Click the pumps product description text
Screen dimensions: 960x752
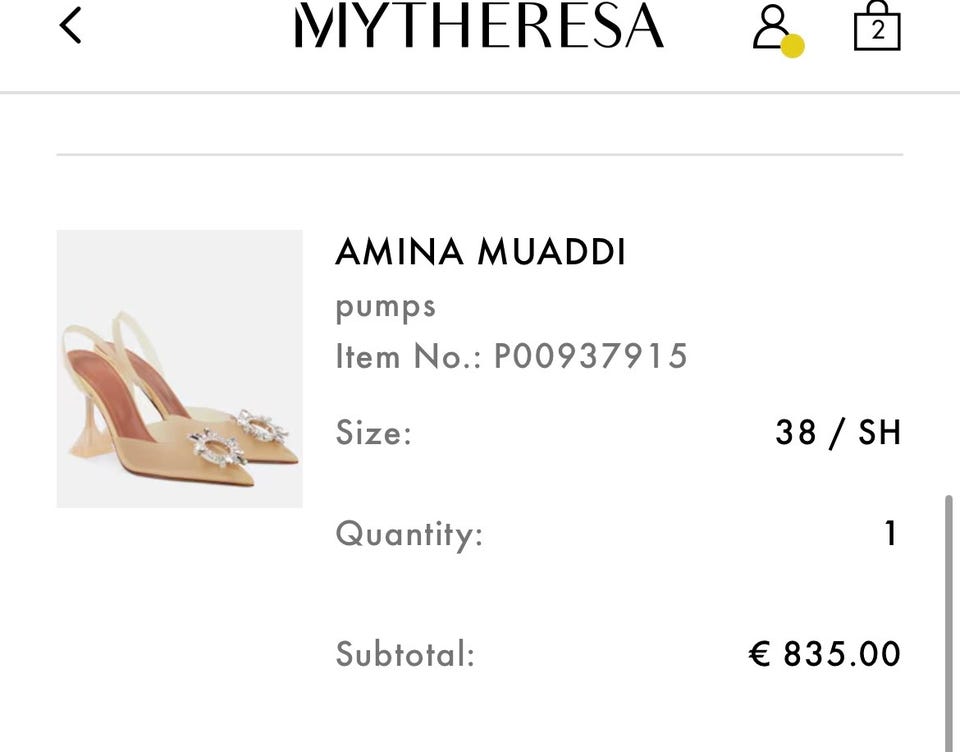[x=385, y=305]
